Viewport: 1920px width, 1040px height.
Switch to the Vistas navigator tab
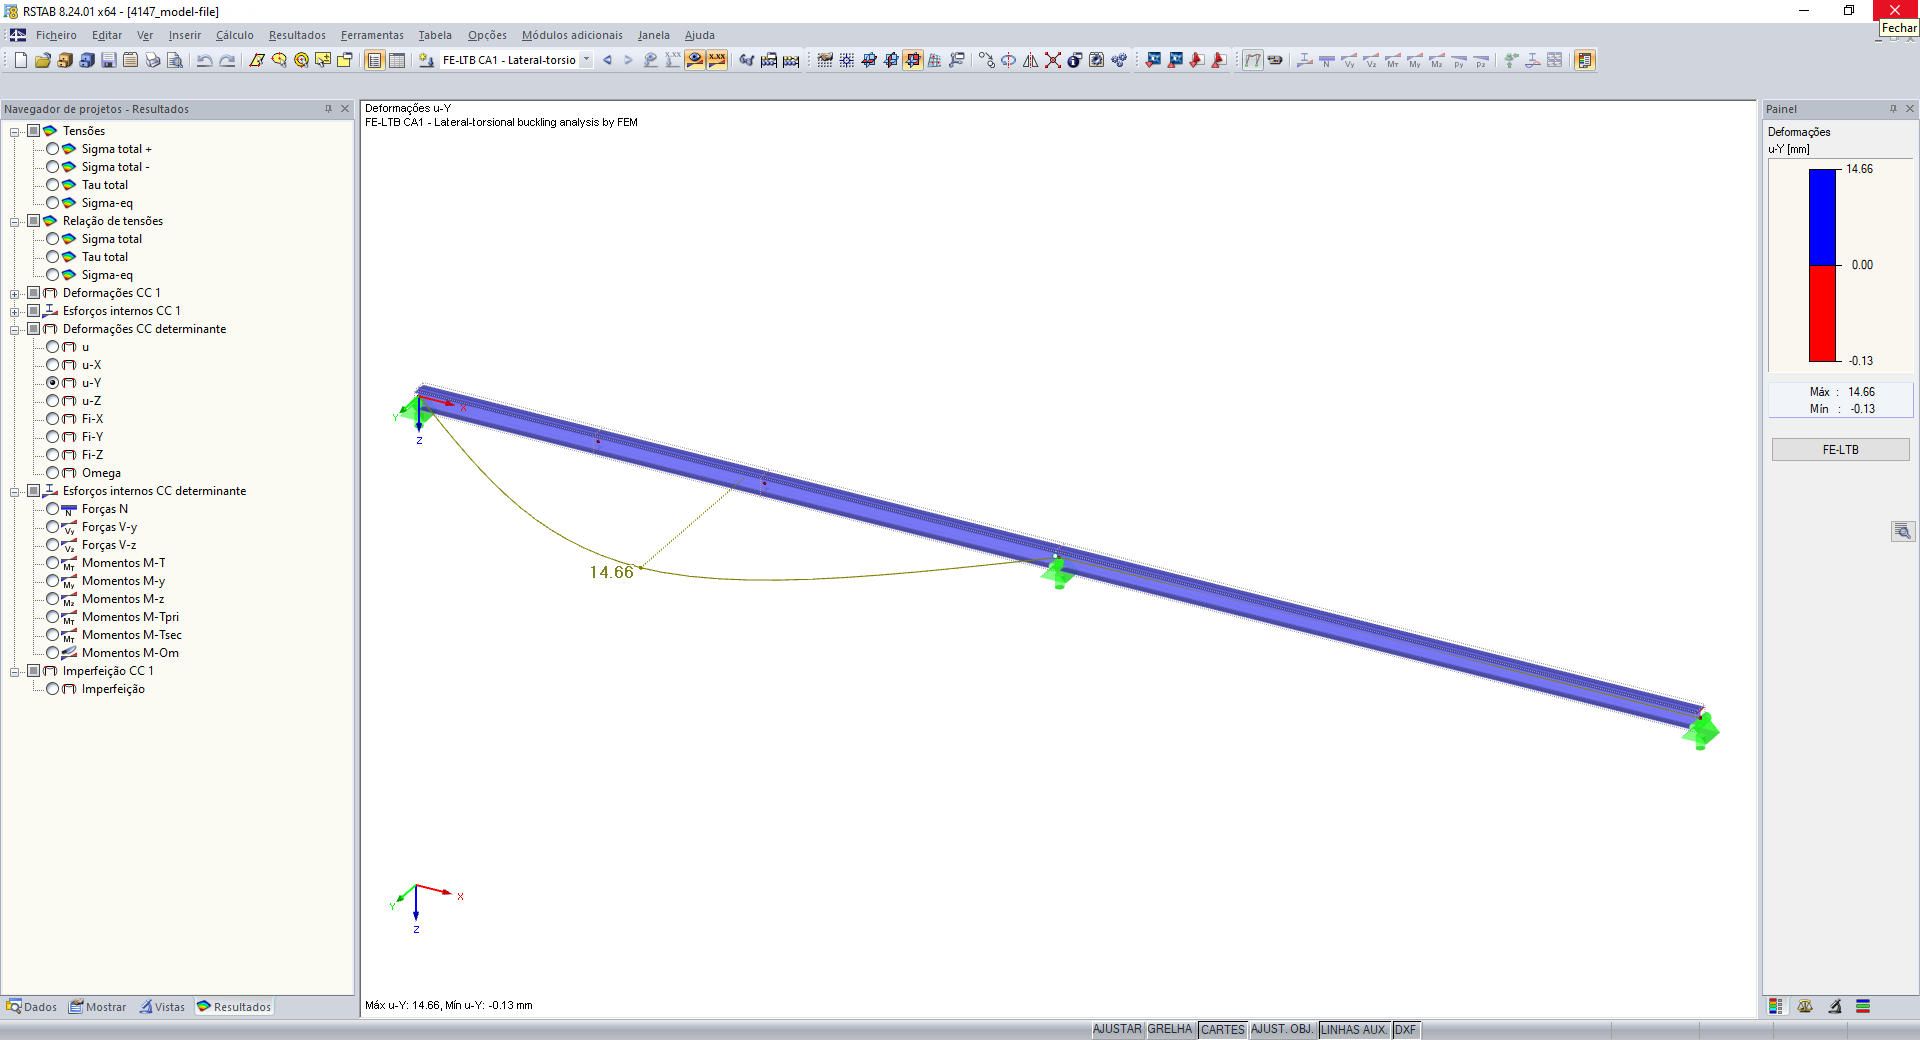[x=162, y=1007]
